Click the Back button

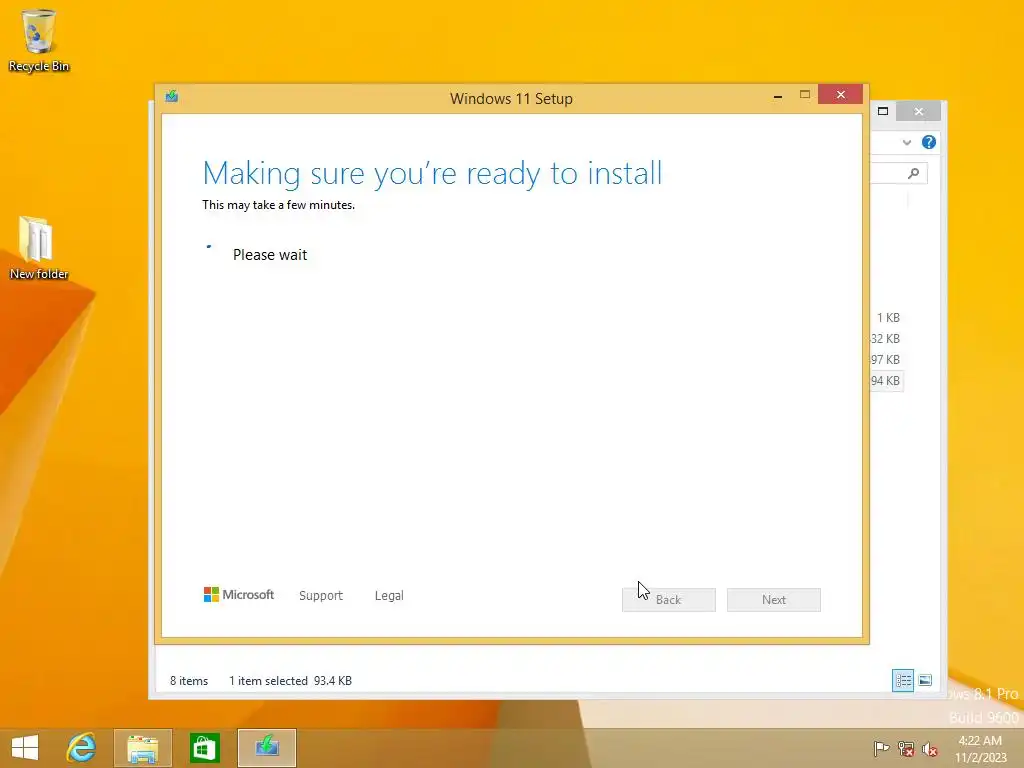coord(669,600)
